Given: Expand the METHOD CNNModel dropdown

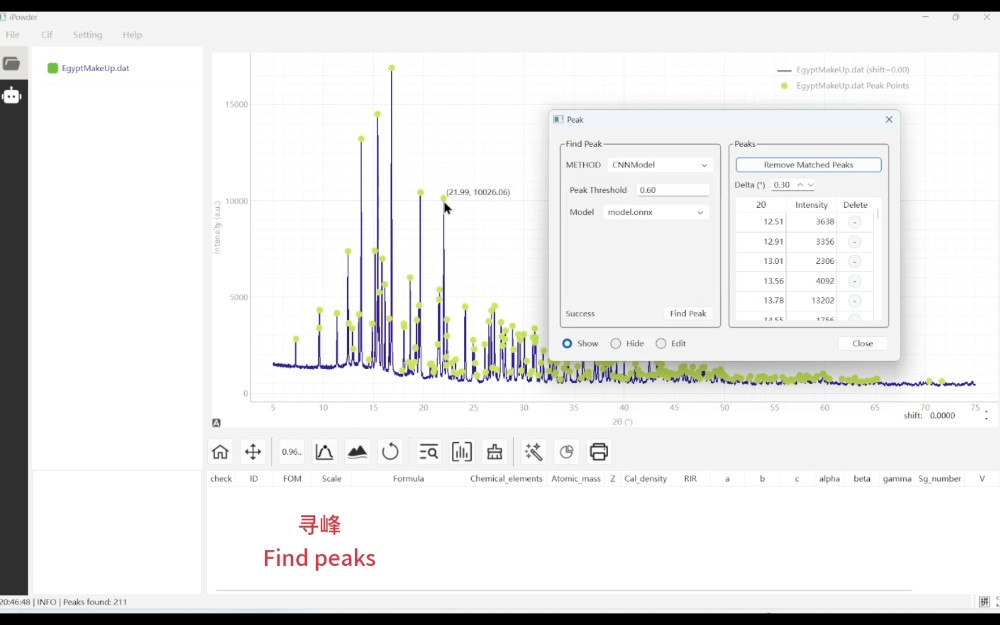Looking at the screenshot, I should tap(660, 165).
